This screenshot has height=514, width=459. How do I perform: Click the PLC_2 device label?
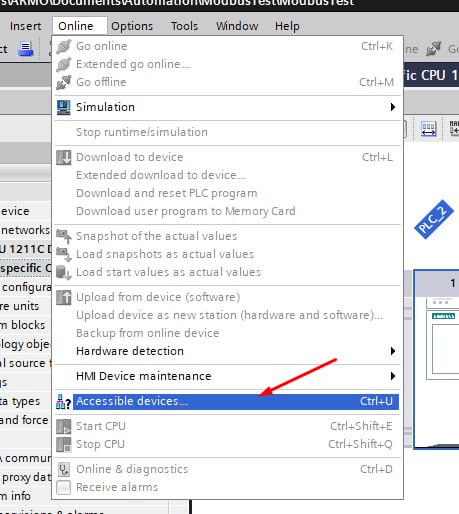(x=434, y=219)
